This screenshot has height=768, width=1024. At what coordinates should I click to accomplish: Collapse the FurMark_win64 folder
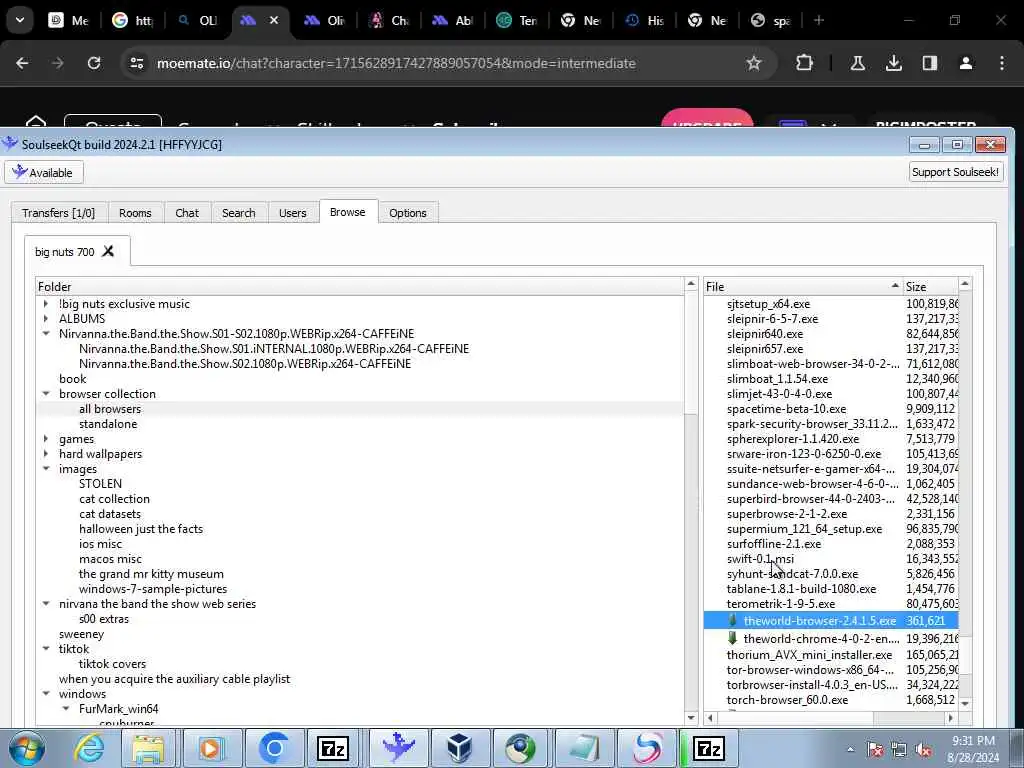click(x=66, y=709)
